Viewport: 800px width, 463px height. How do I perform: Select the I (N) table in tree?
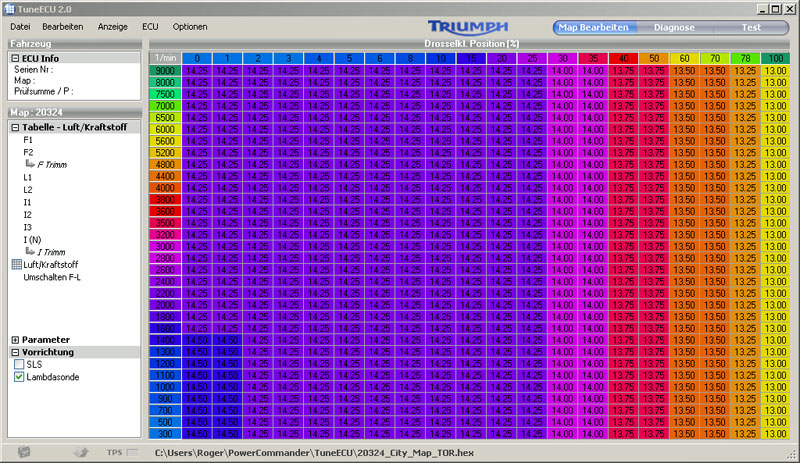click(32, 239)
